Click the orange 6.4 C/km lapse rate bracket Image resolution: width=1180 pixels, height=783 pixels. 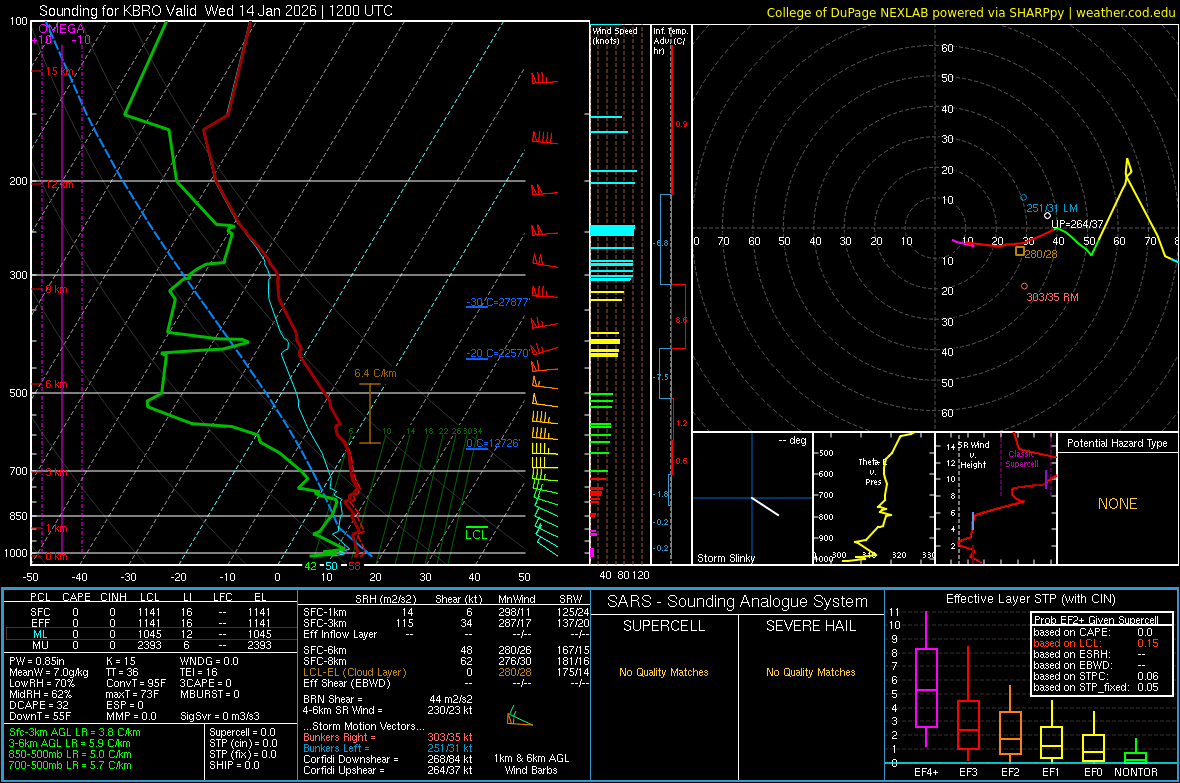coord(370,413)
